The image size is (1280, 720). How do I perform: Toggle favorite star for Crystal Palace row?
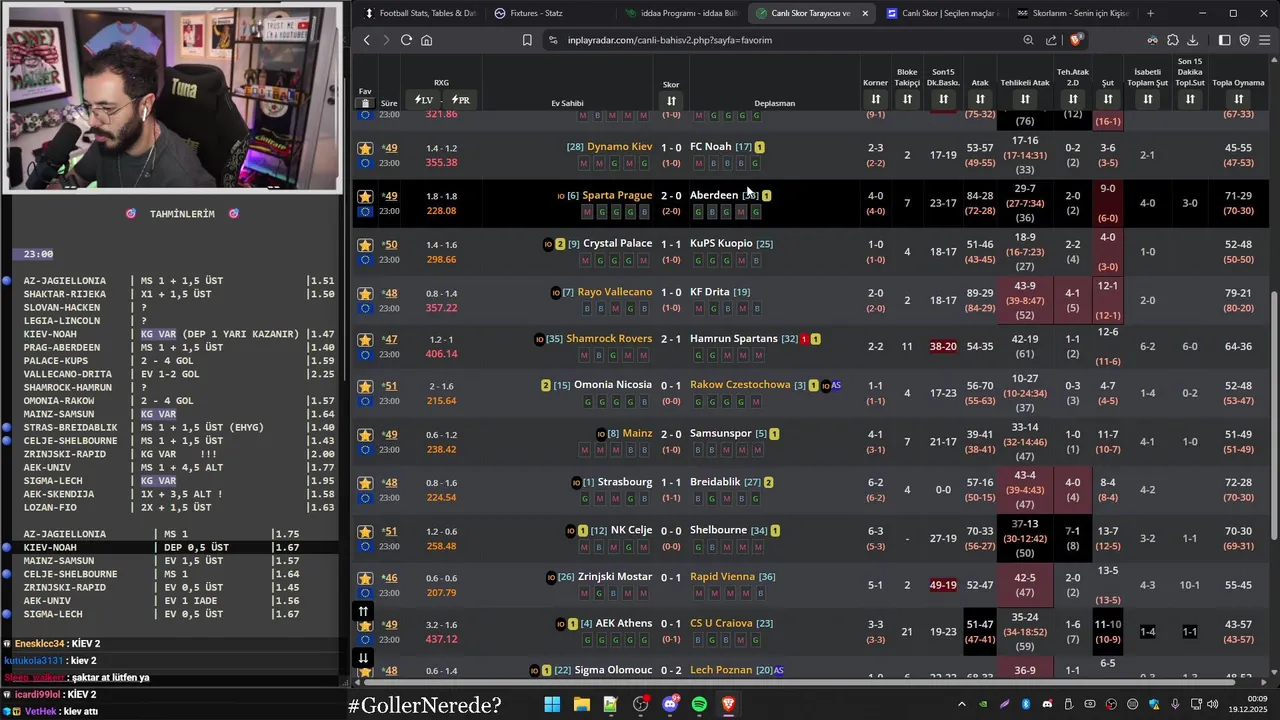[x=365, y=245]
